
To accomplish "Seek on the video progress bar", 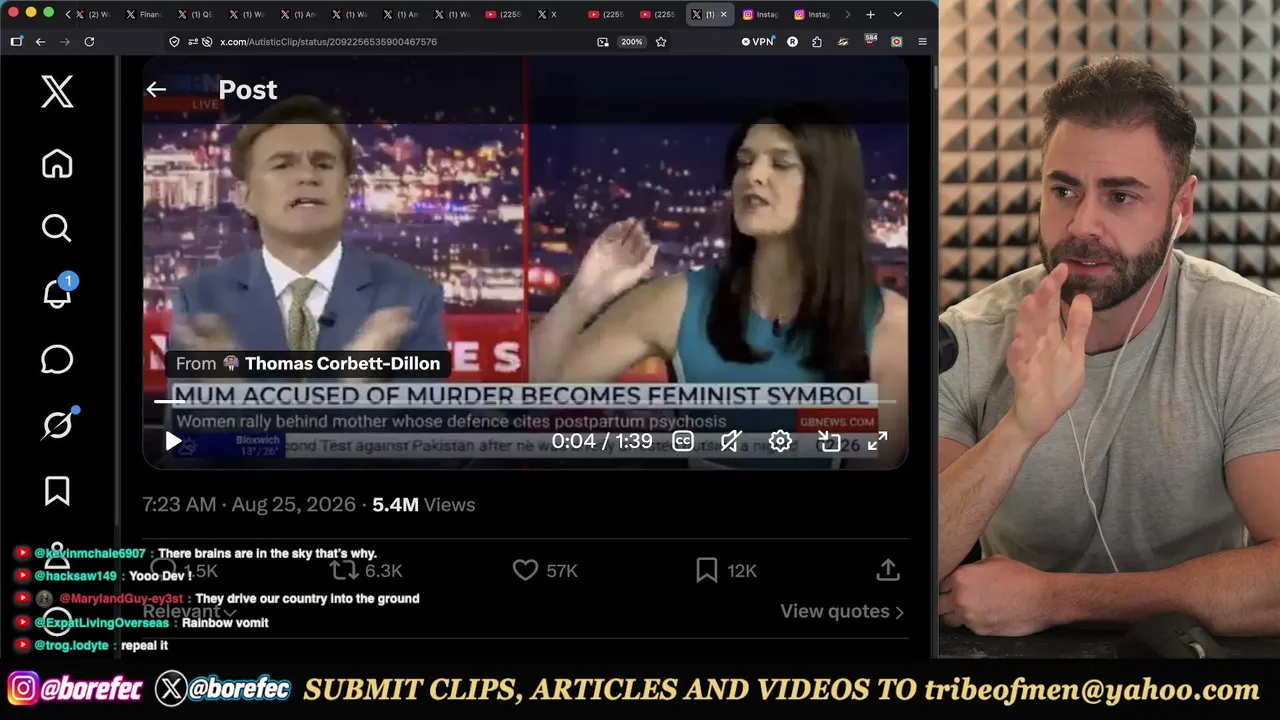I will tap(525, 402).
